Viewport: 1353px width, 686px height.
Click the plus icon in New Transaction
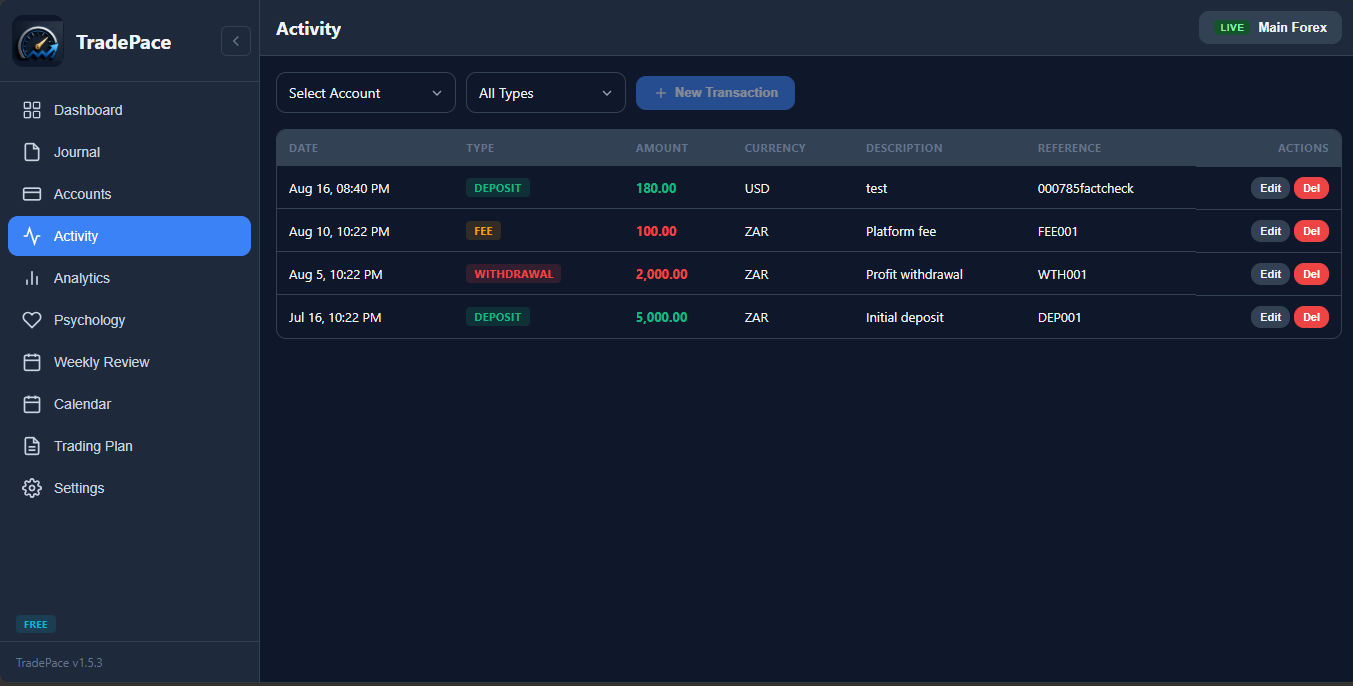[x=660, y=93]
